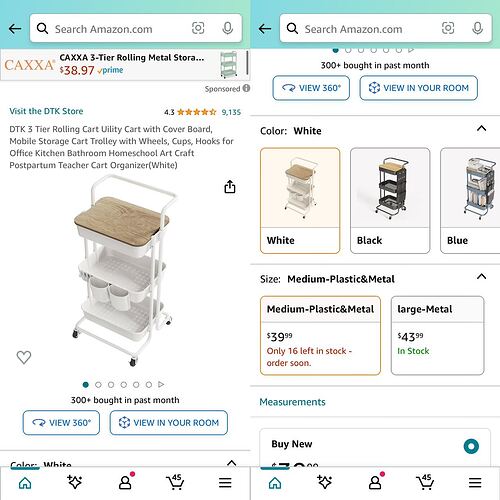Viewport: 500px width, 500px height.
Task: Select the large-Metal size option
Action: pos(437,335)
